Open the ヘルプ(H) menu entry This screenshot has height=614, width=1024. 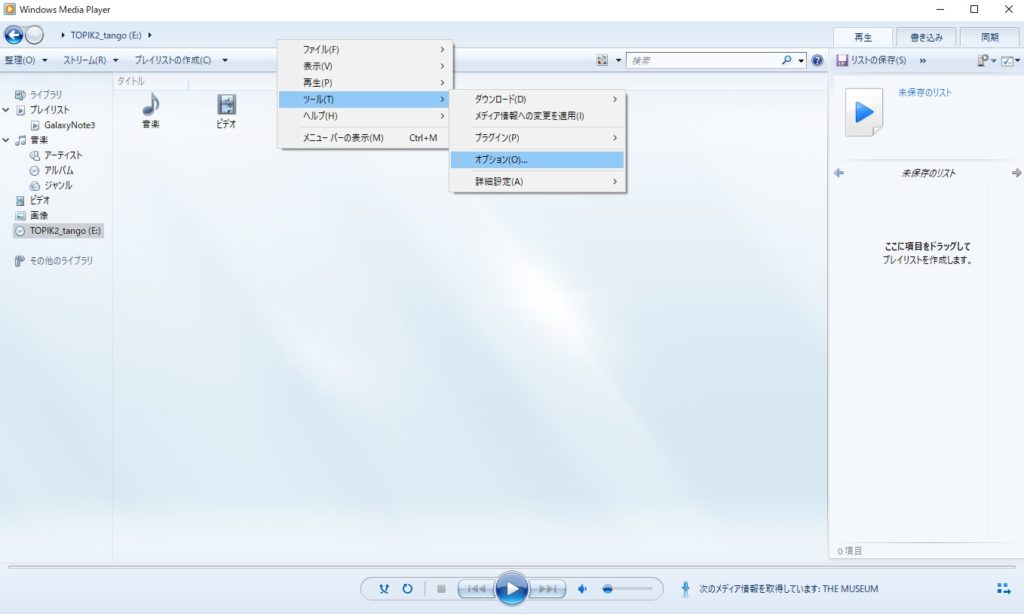pos(364,116)
